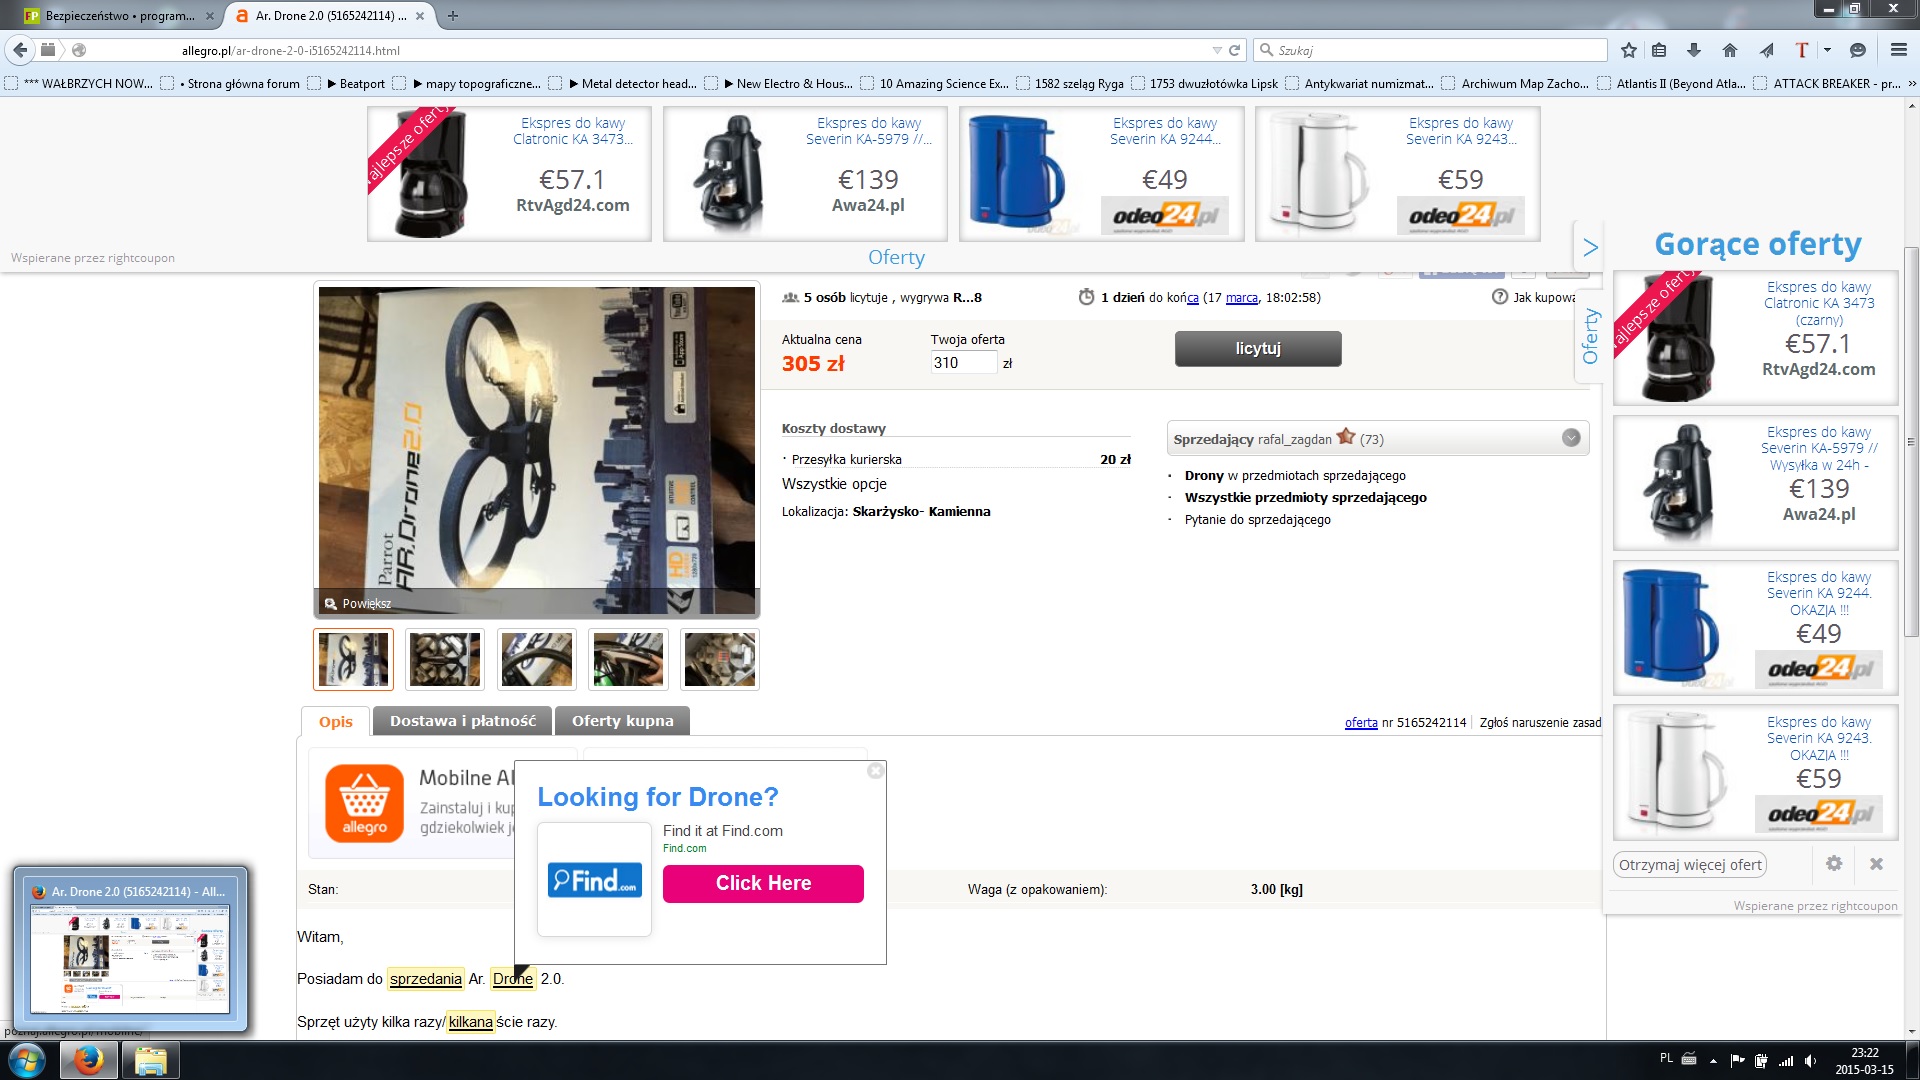Image resolution: width=1920 pixels, height=1080 pixels.
Task: Click the settings gear in offers sidebar
Action: click(1834, 864)
